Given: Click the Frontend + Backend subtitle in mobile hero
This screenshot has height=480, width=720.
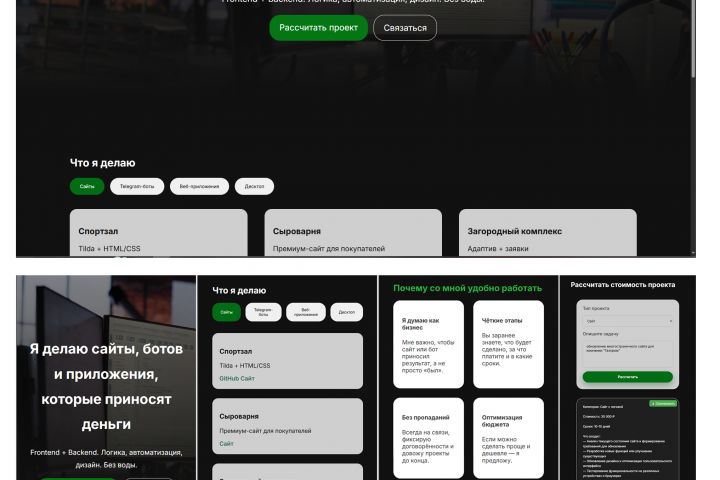Looking at the screenshot, I should pyautogui.click(x=106, y=458).
